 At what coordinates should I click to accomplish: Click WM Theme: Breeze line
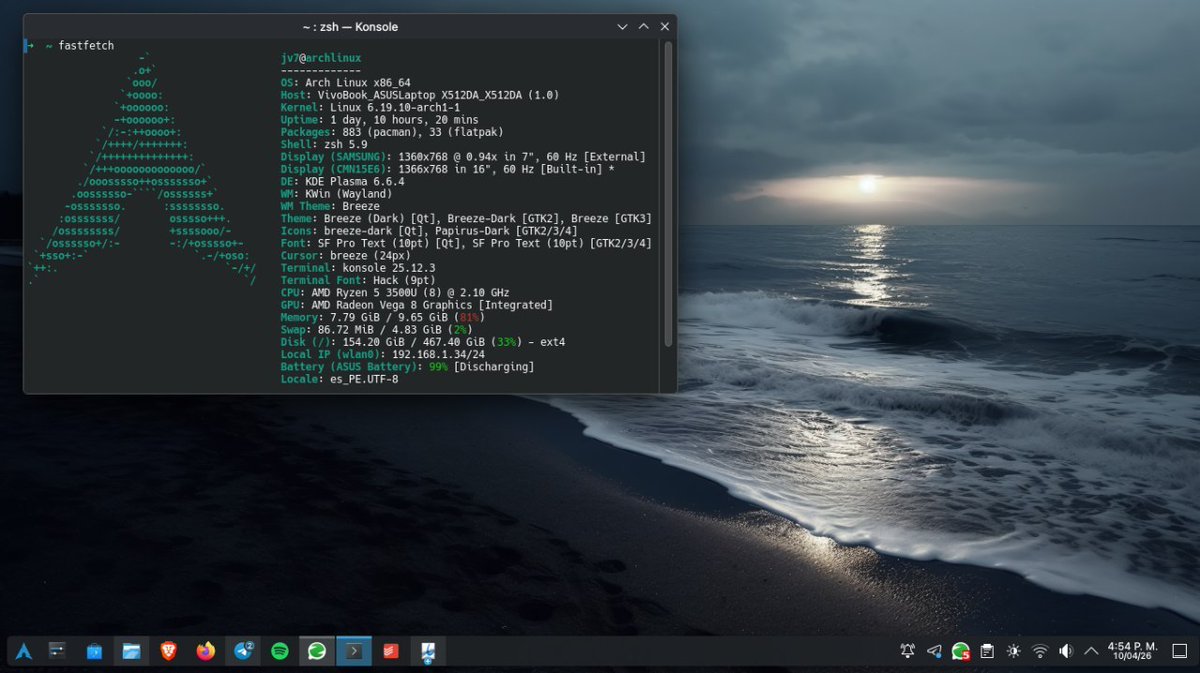coord(330,206)
